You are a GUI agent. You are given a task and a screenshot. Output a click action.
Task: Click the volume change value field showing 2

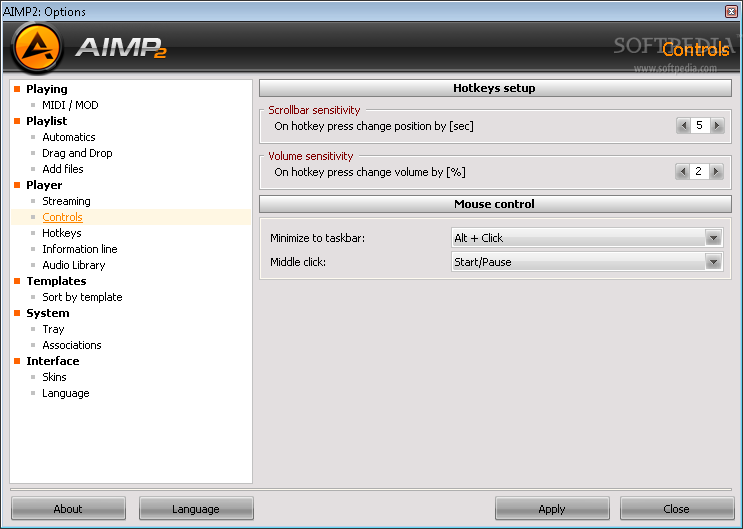(699, 171)
